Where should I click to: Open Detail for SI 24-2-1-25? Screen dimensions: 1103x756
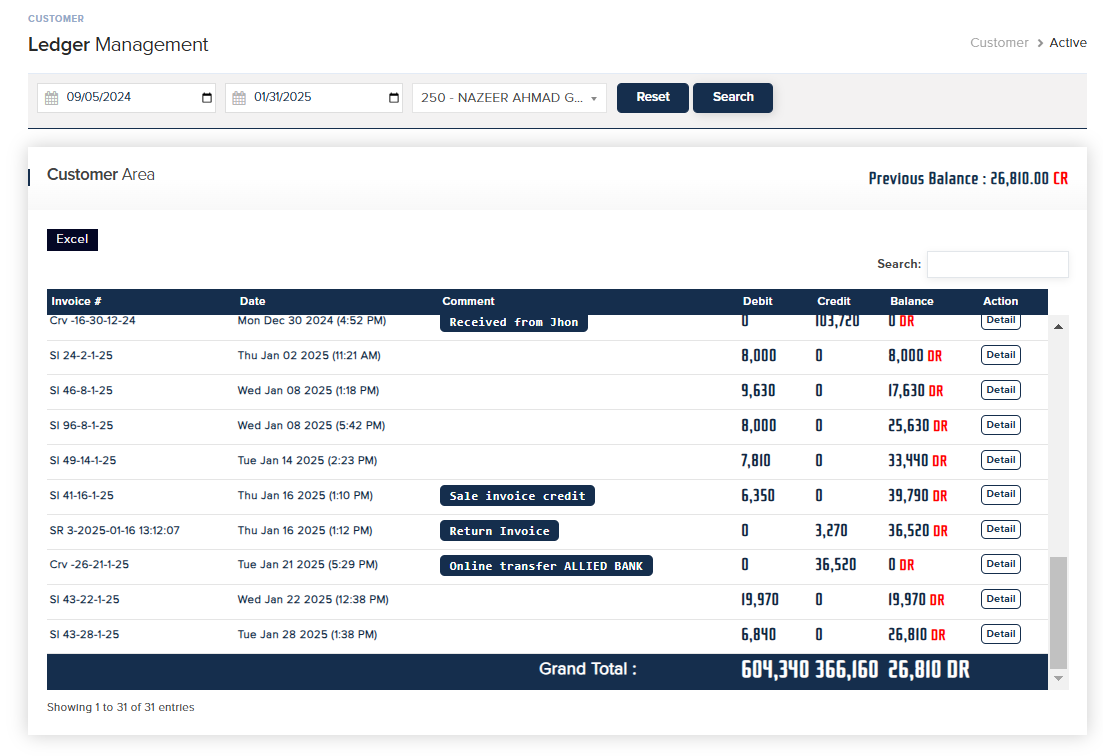(x=1000, y=355)
